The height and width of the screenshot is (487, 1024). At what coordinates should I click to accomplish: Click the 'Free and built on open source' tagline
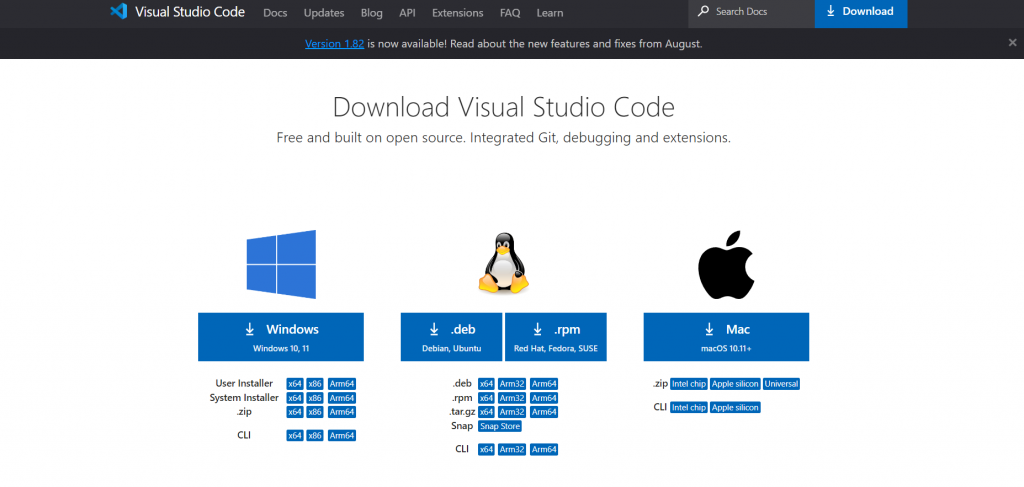[504, 138]
